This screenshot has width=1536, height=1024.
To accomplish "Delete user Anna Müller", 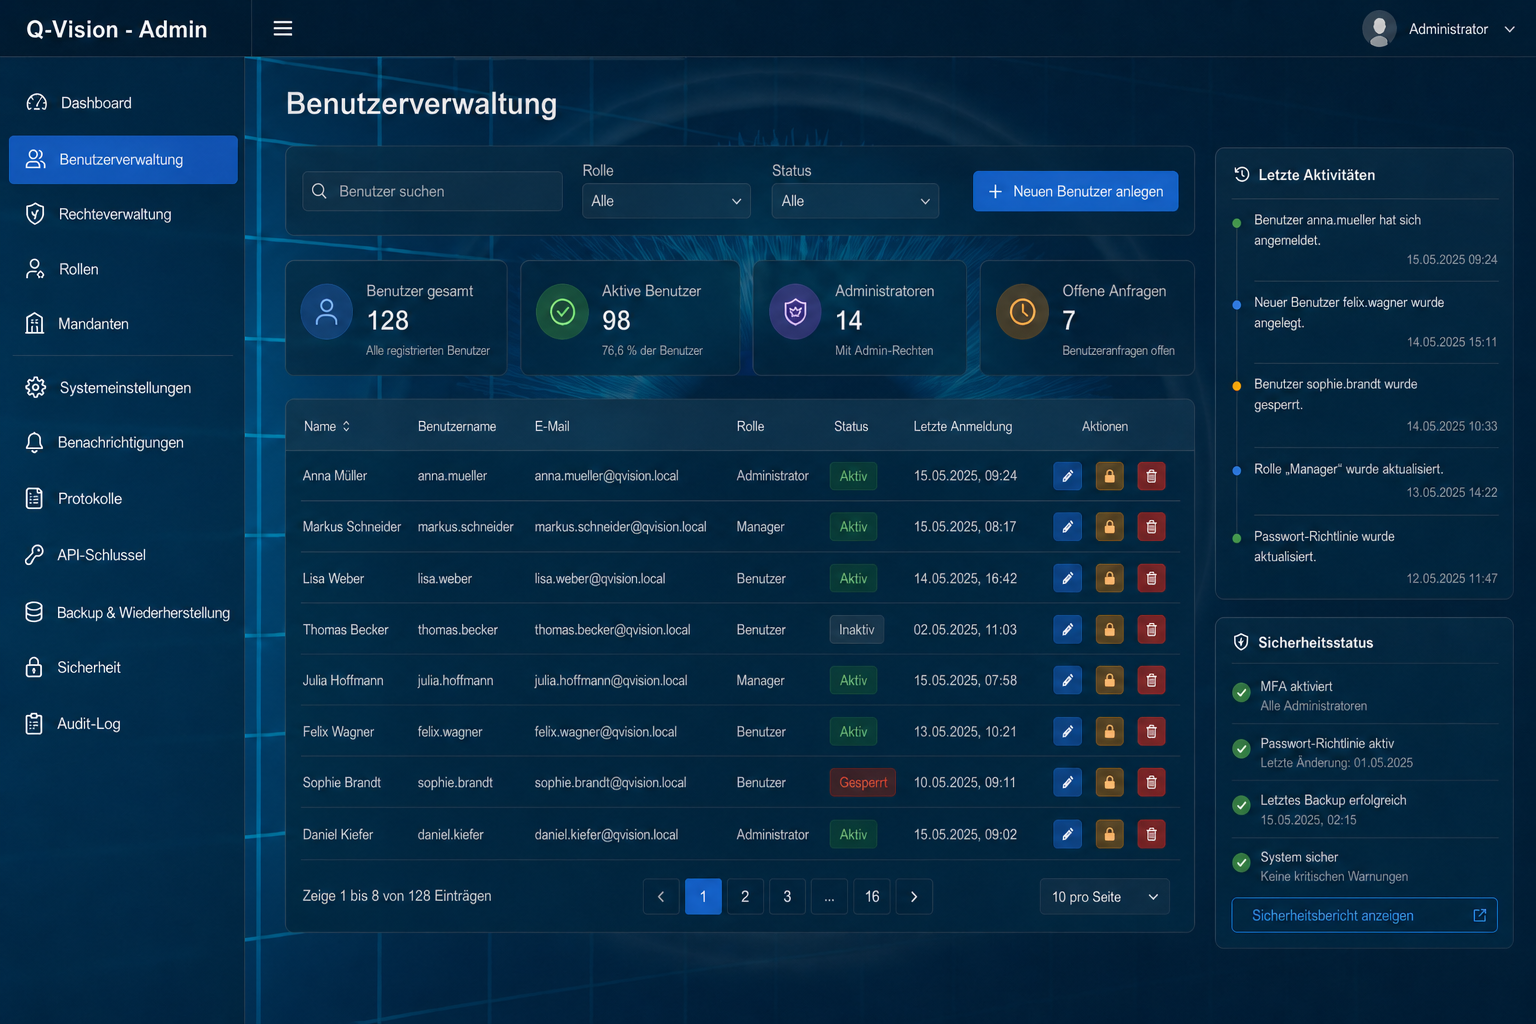I will [1151, 476].
